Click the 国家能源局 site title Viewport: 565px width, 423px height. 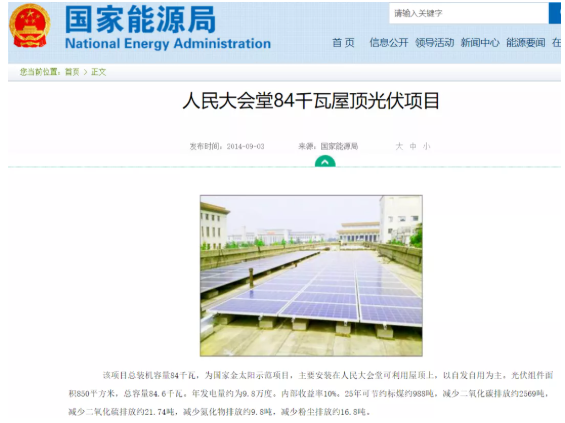click(141, 19)
